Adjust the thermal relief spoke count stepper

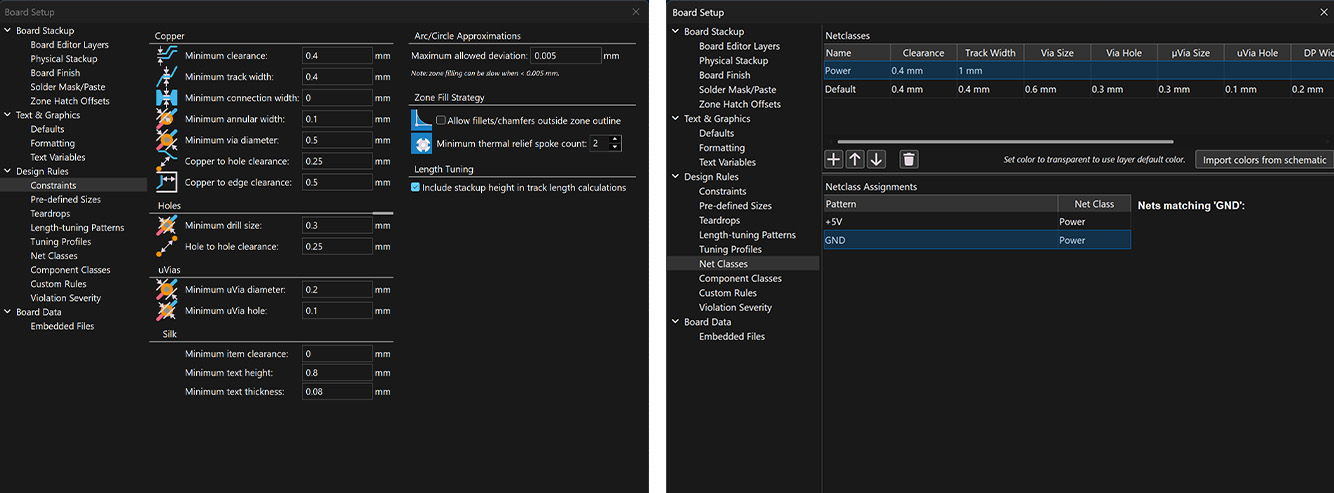point(616,143)
